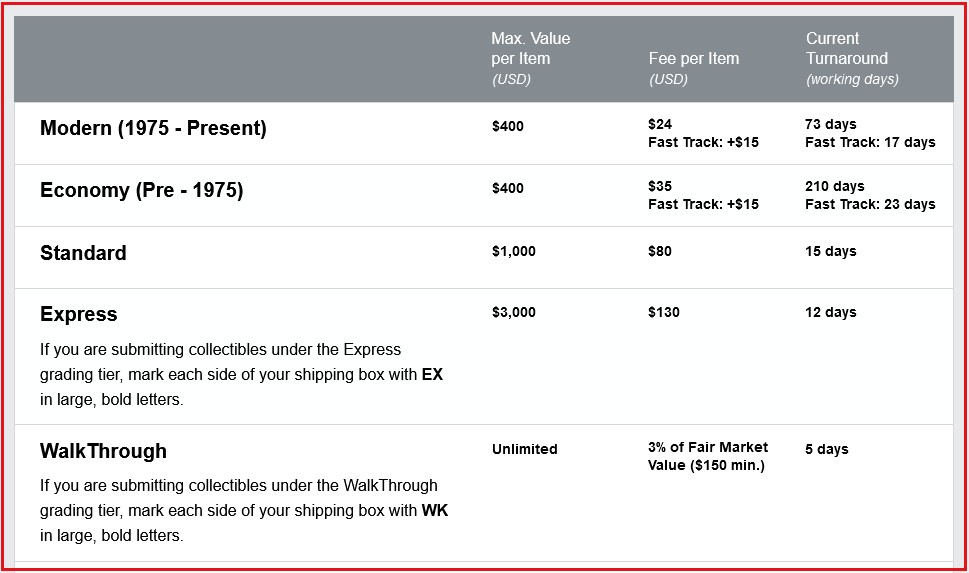Click Fast Track: 23 days in Economy row
This screenshot has height=573, width=969.
870,204
